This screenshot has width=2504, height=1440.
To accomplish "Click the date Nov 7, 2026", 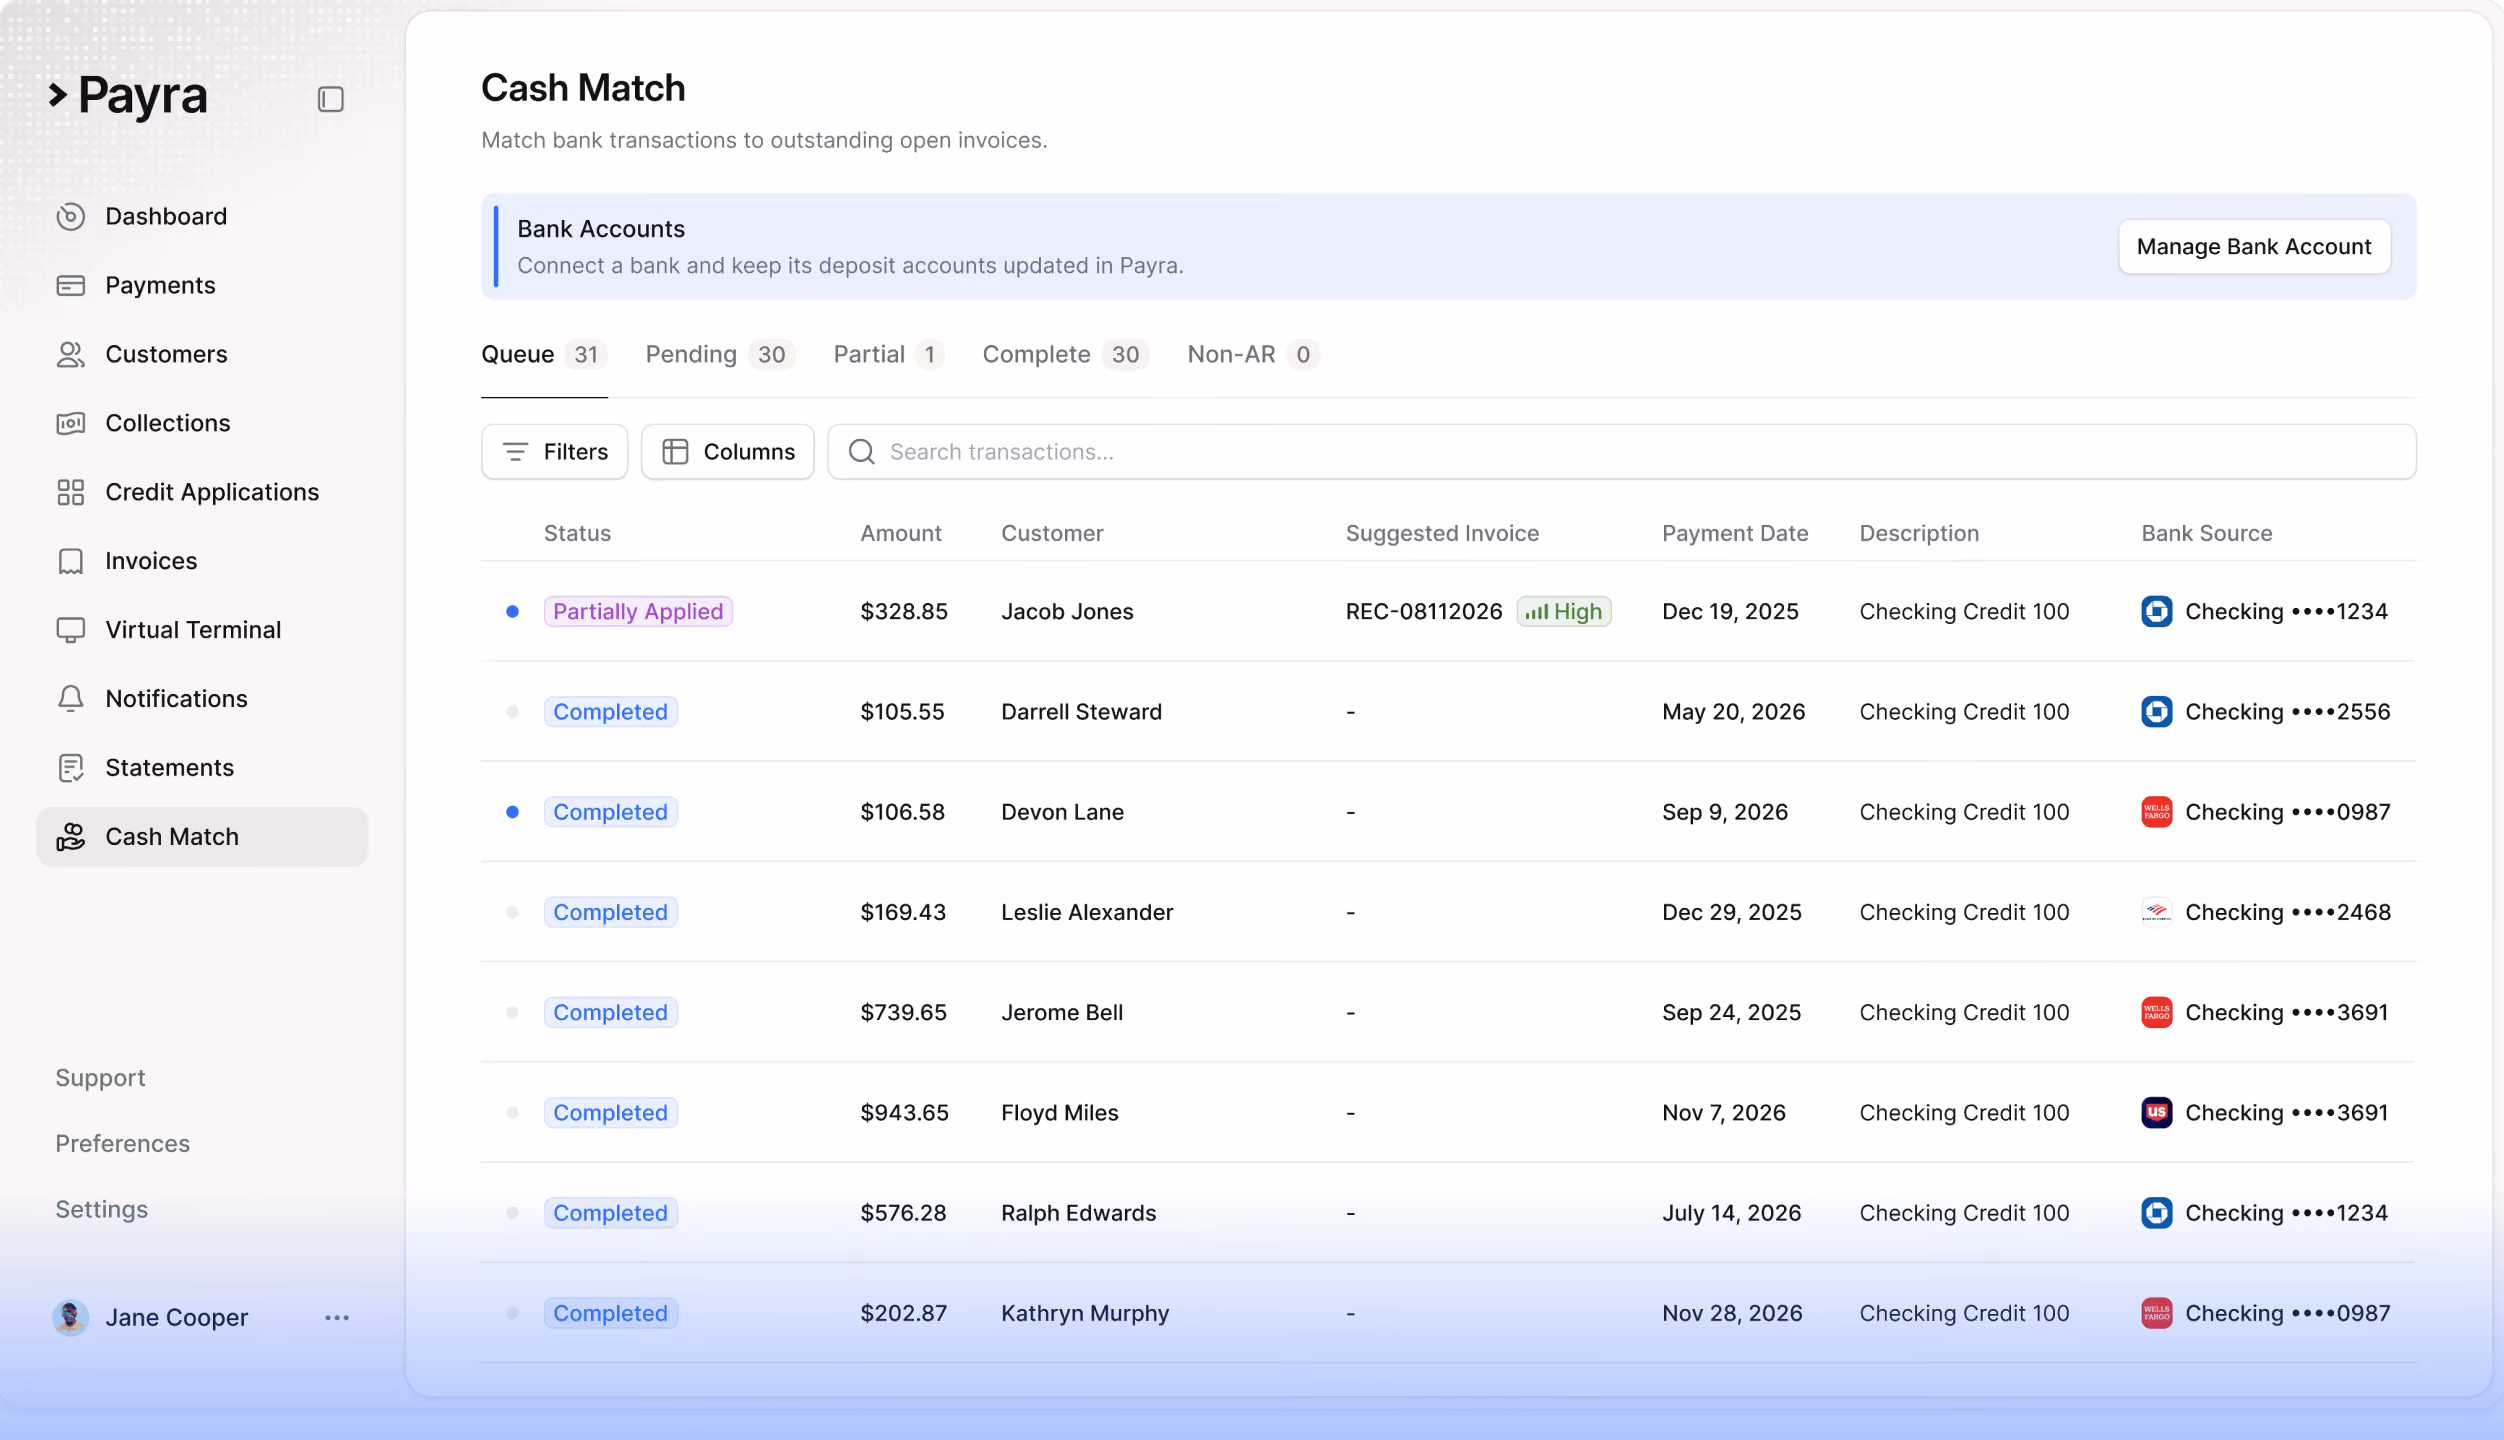I will coord(1724,1113).
